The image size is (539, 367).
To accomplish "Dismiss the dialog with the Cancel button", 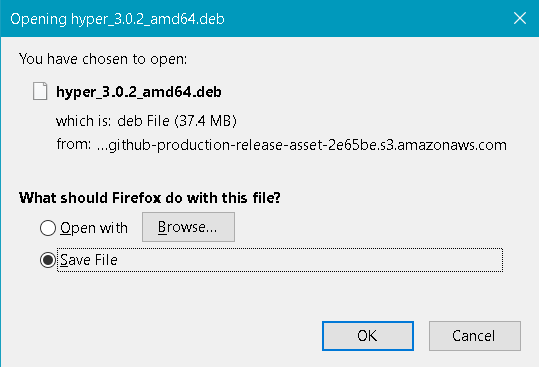I will click(x=475, y=336).
